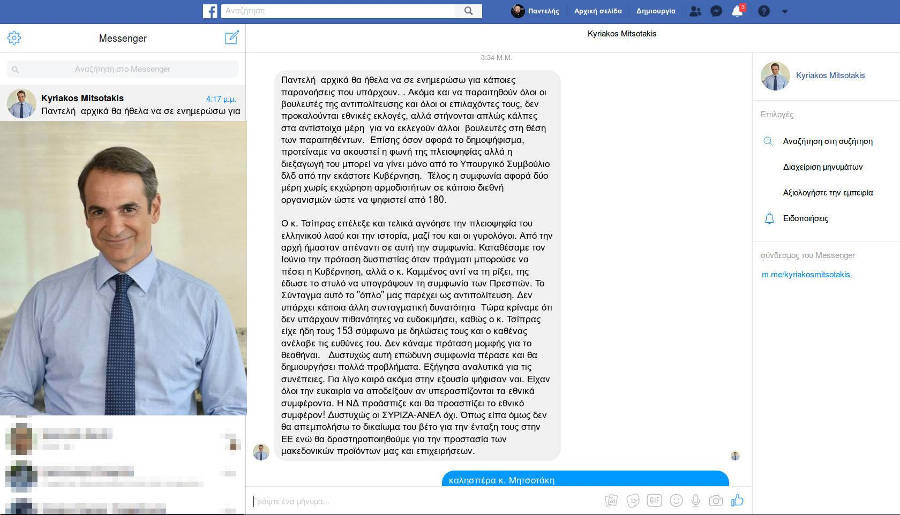
Task: Expand the account dropdown arrow
Action: 785,11
